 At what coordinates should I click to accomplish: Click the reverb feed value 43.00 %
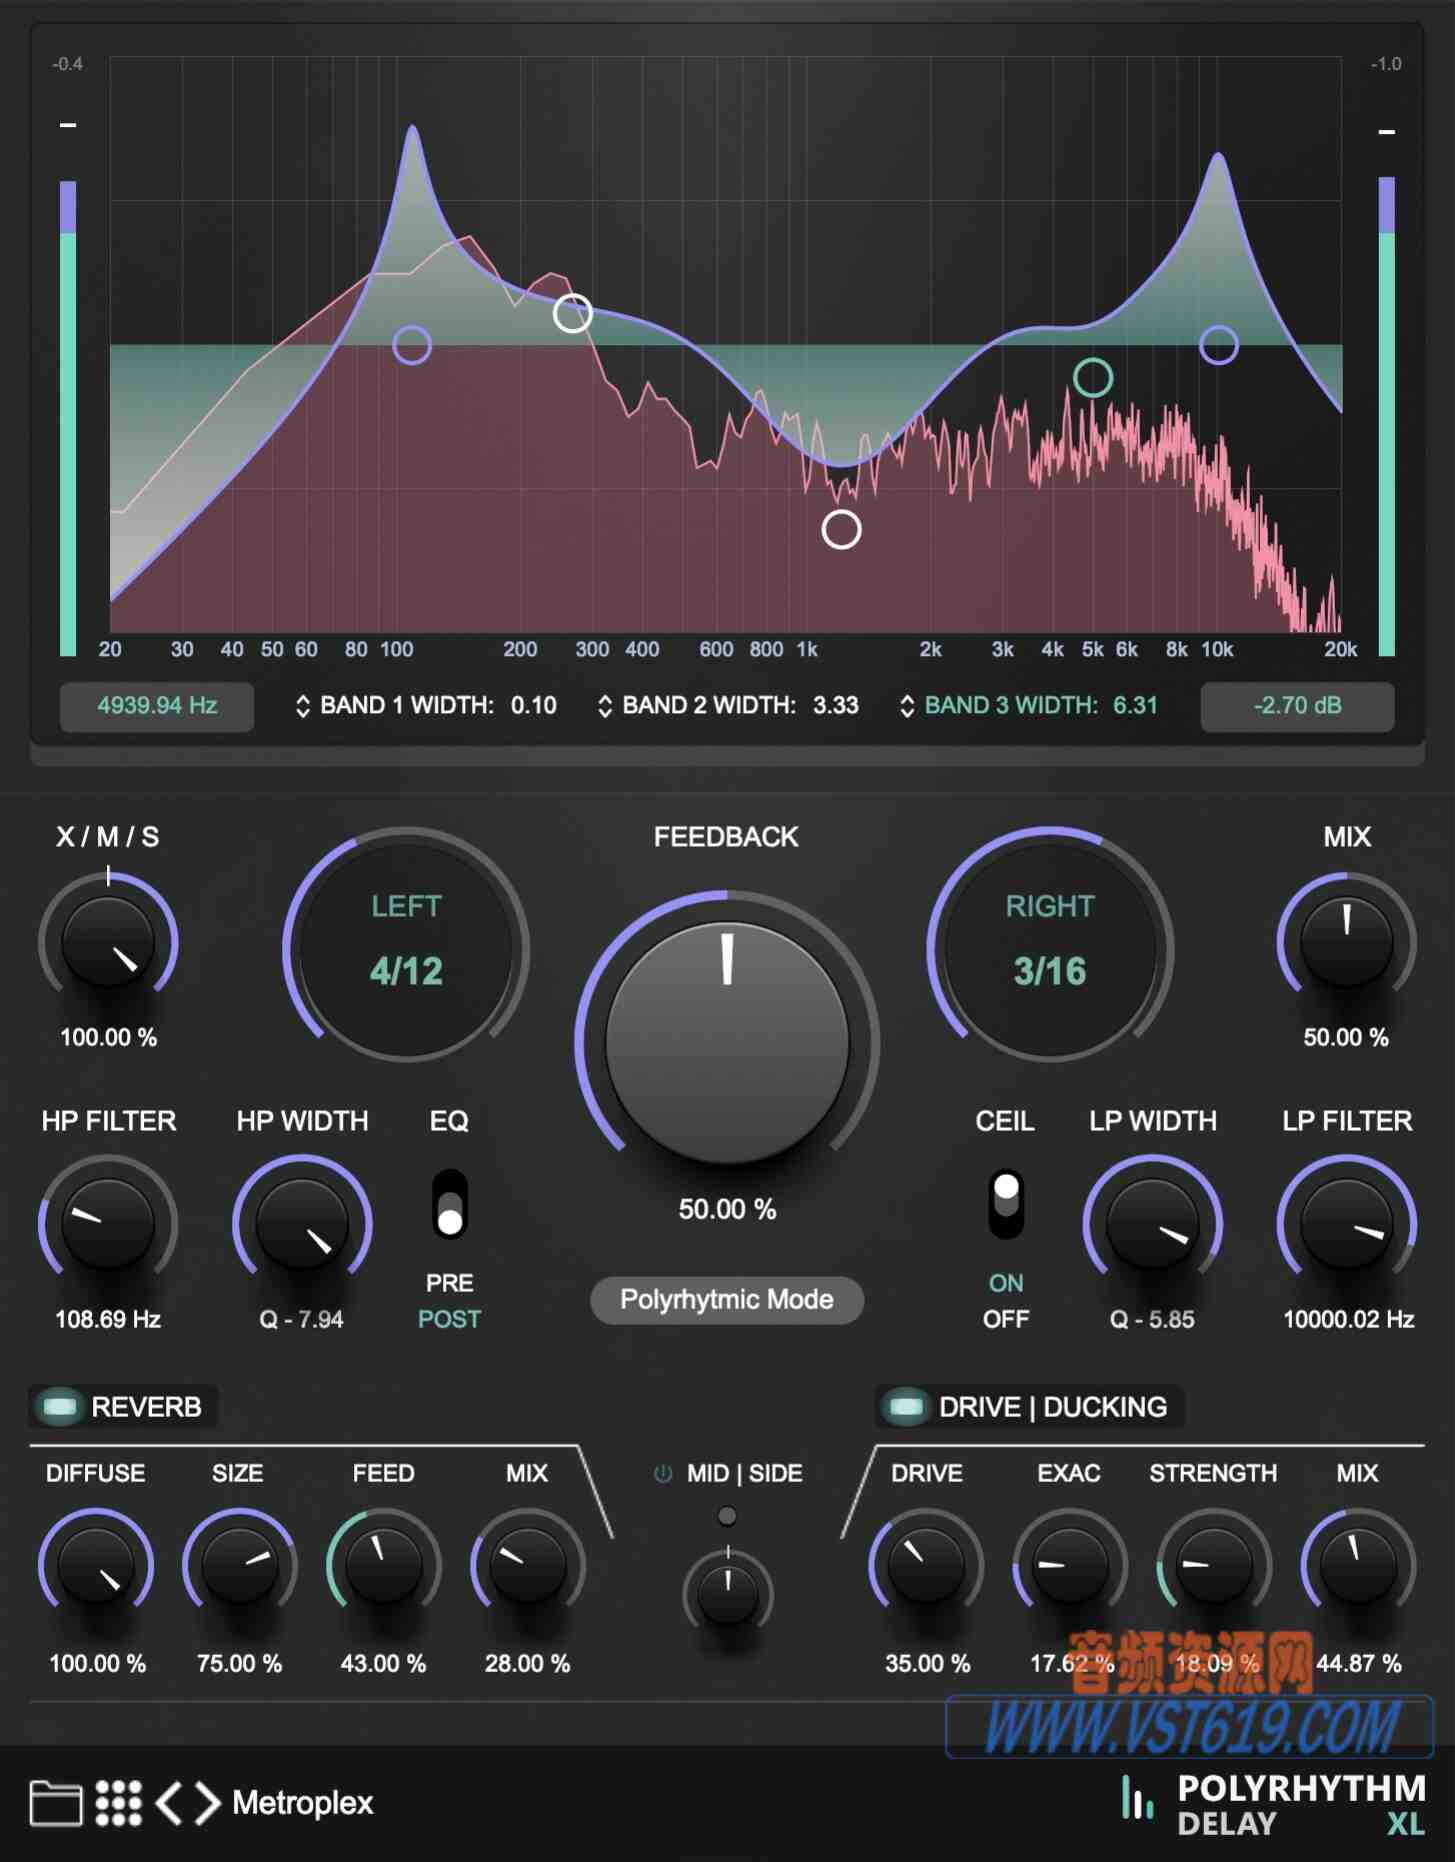click(383, 1664)
